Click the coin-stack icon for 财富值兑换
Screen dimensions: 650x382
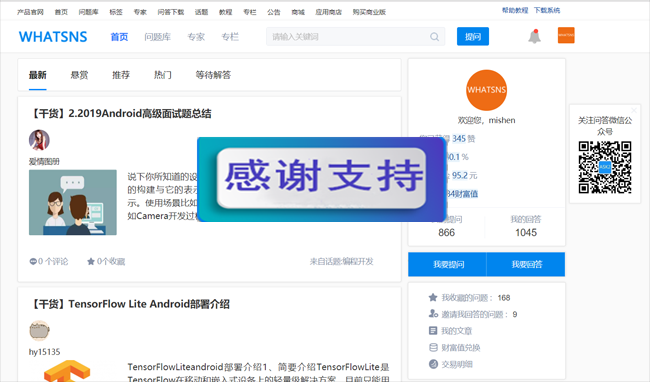[433, 347]
